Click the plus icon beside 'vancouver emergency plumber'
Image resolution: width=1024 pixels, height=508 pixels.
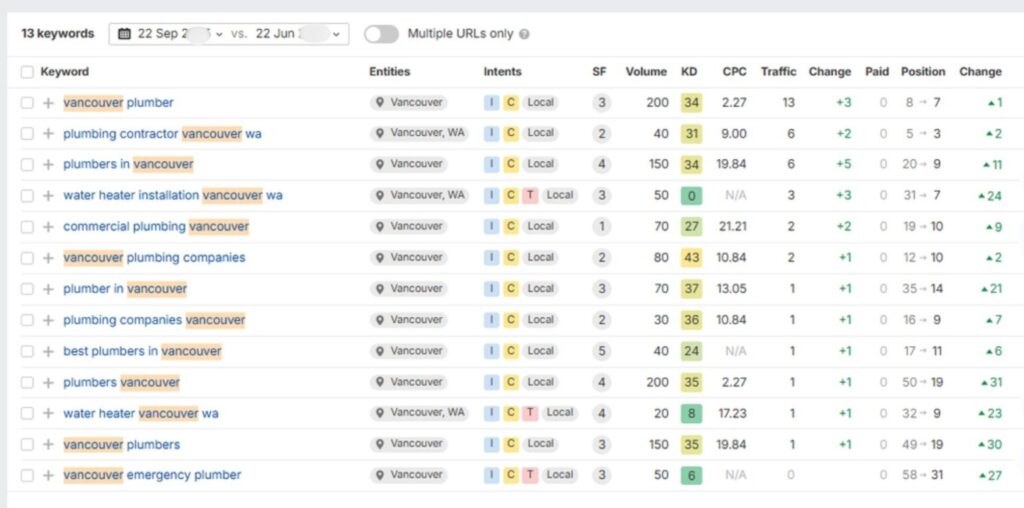(x=48, y=476)
